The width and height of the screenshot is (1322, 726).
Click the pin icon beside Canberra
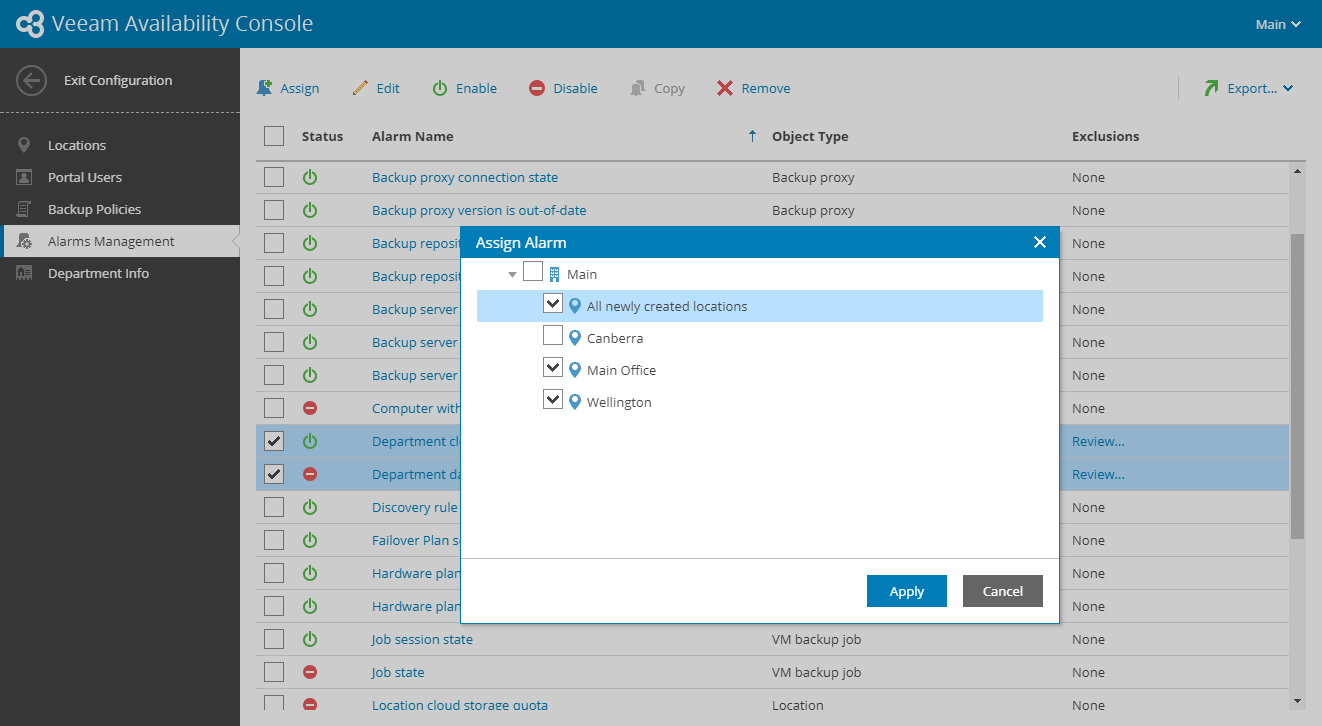[x=575, y=338]
